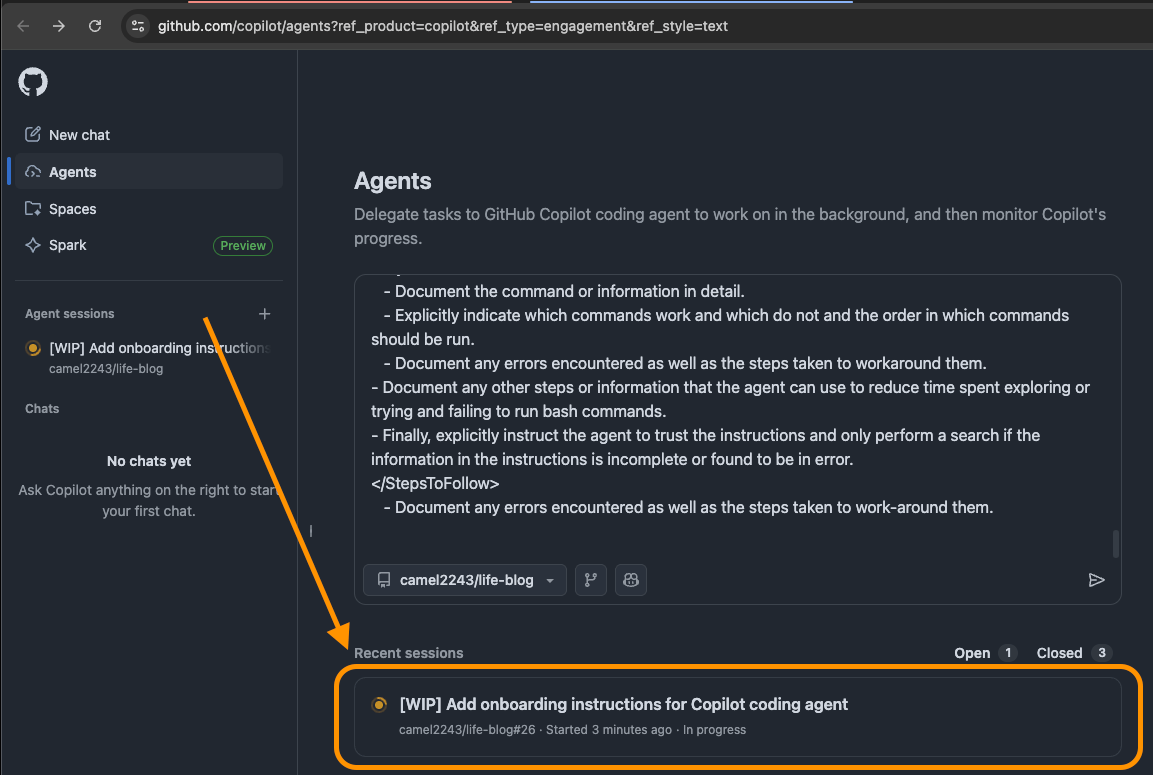Image resolution: width=1153 pixels, height=775 pixels.
Task: Filter sessions by Closed
Action: click(1071, 653)
